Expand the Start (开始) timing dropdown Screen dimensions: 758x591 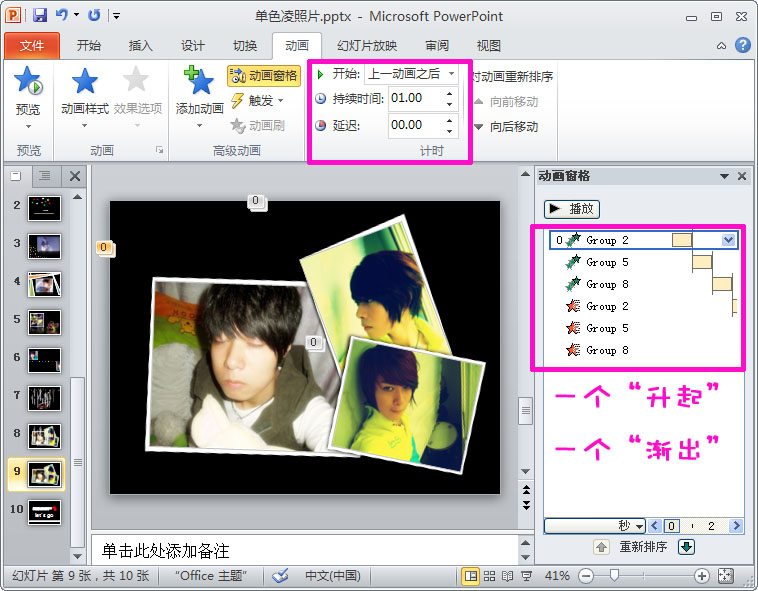pos(451,74)
